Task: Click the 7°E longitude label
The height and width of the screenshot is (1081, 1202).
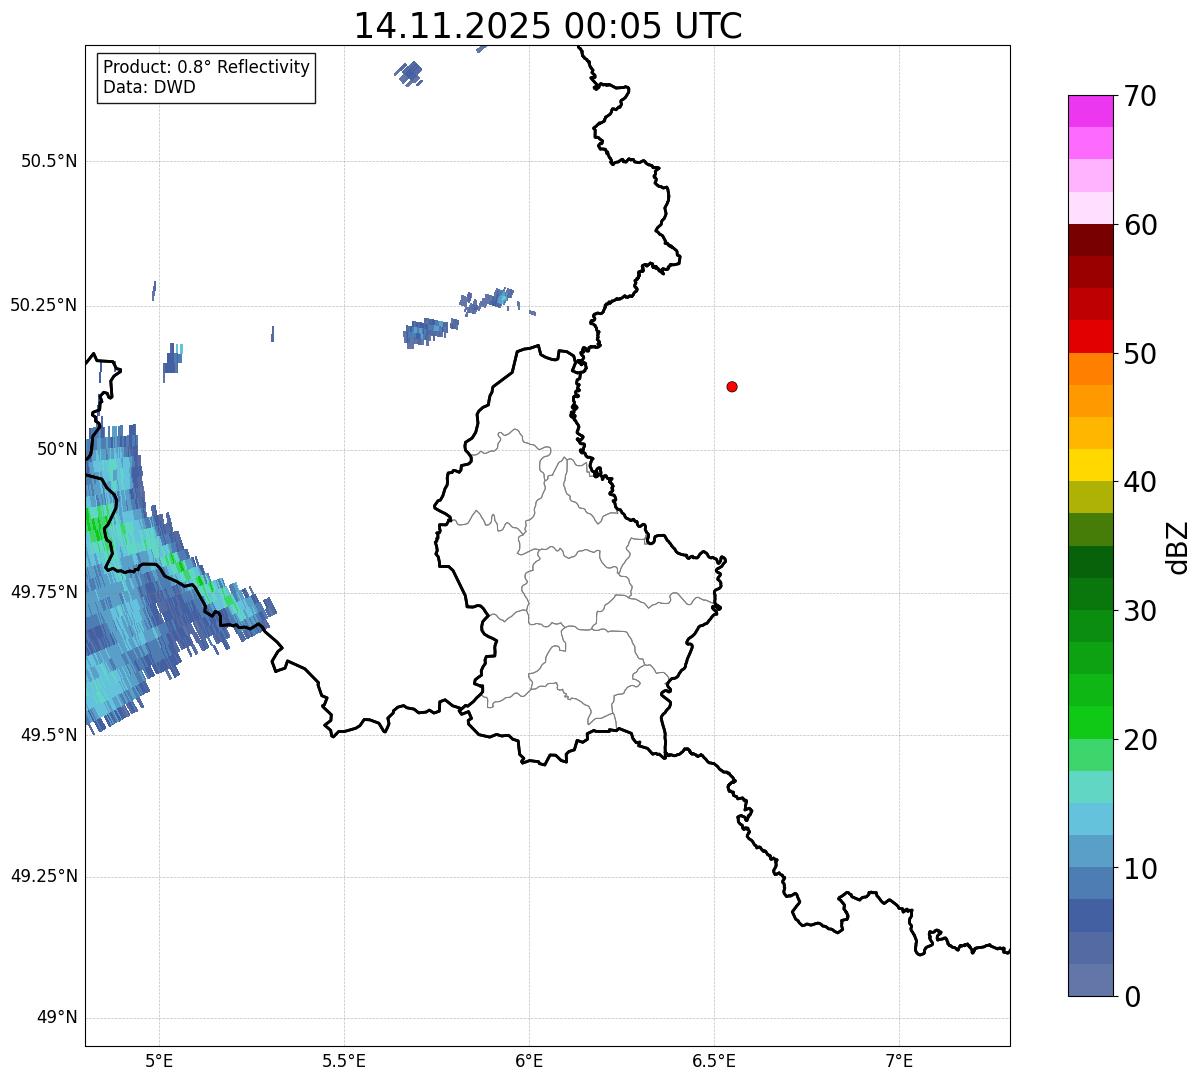Action: pos(899,1060)
